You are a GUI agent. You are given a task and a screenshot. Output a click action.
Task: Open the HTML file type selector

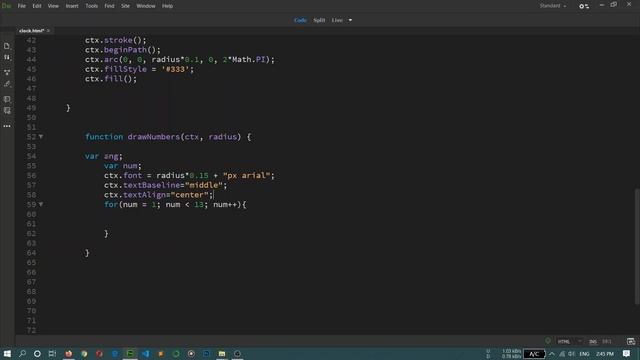(569, 342)
